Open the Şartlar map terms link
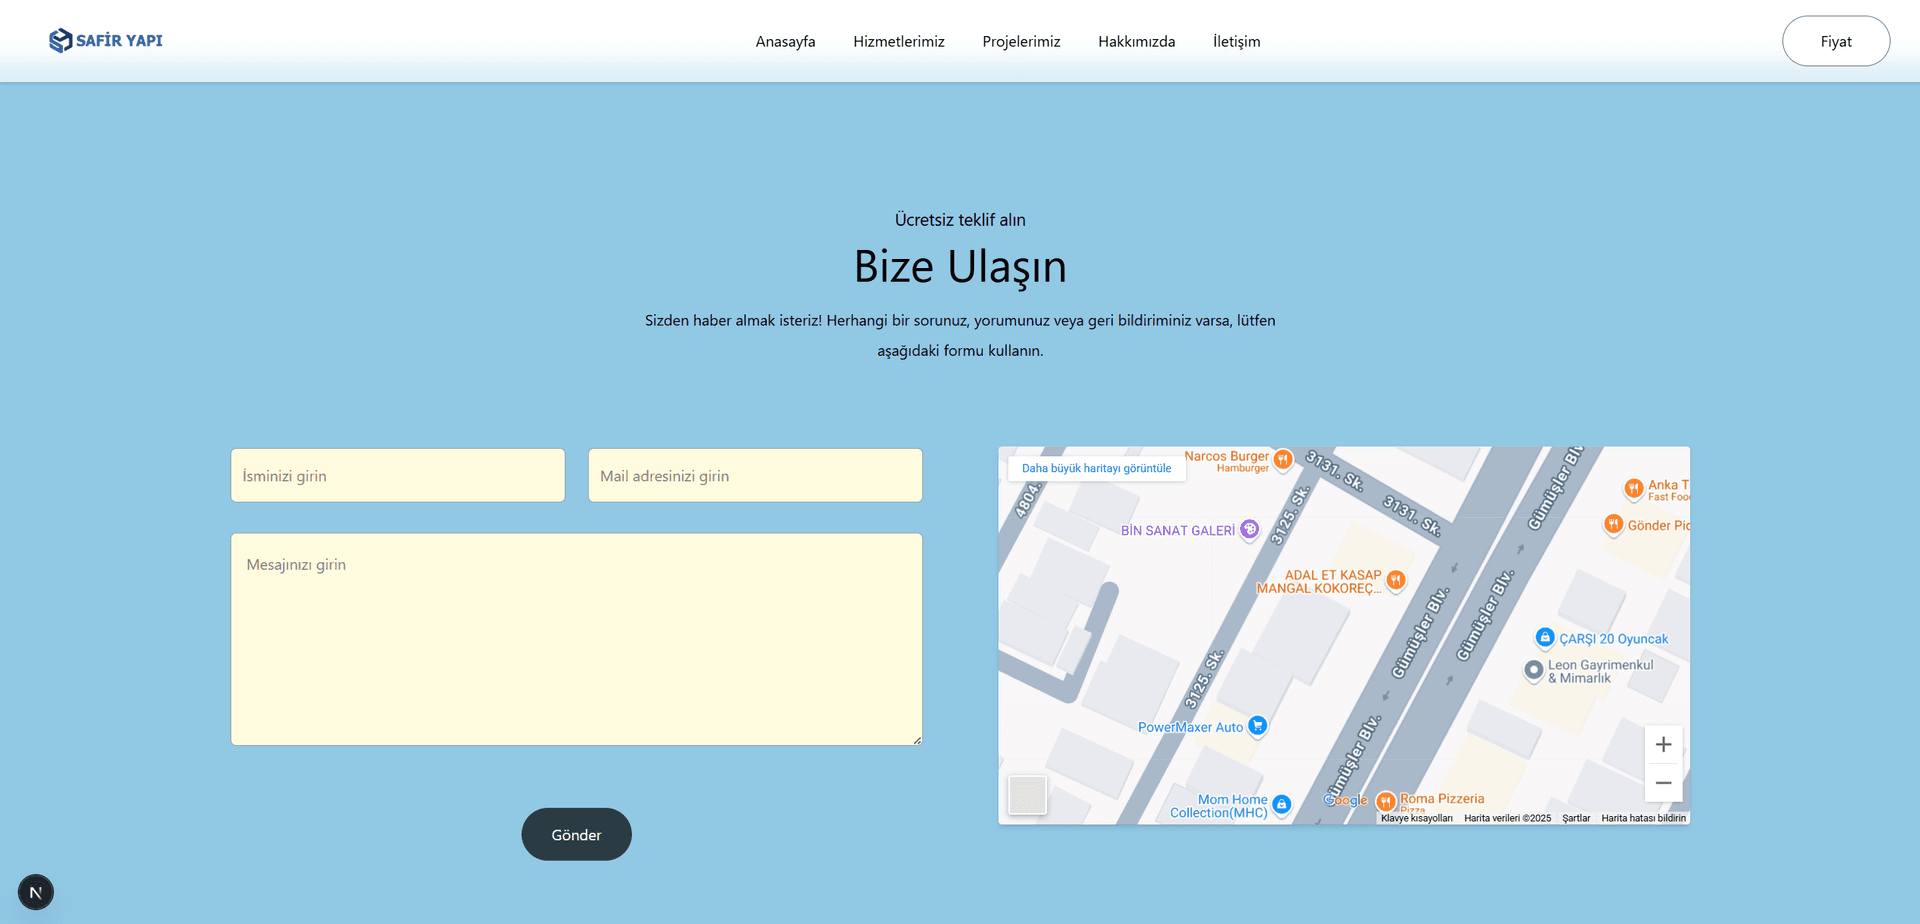 (1576, 818)
